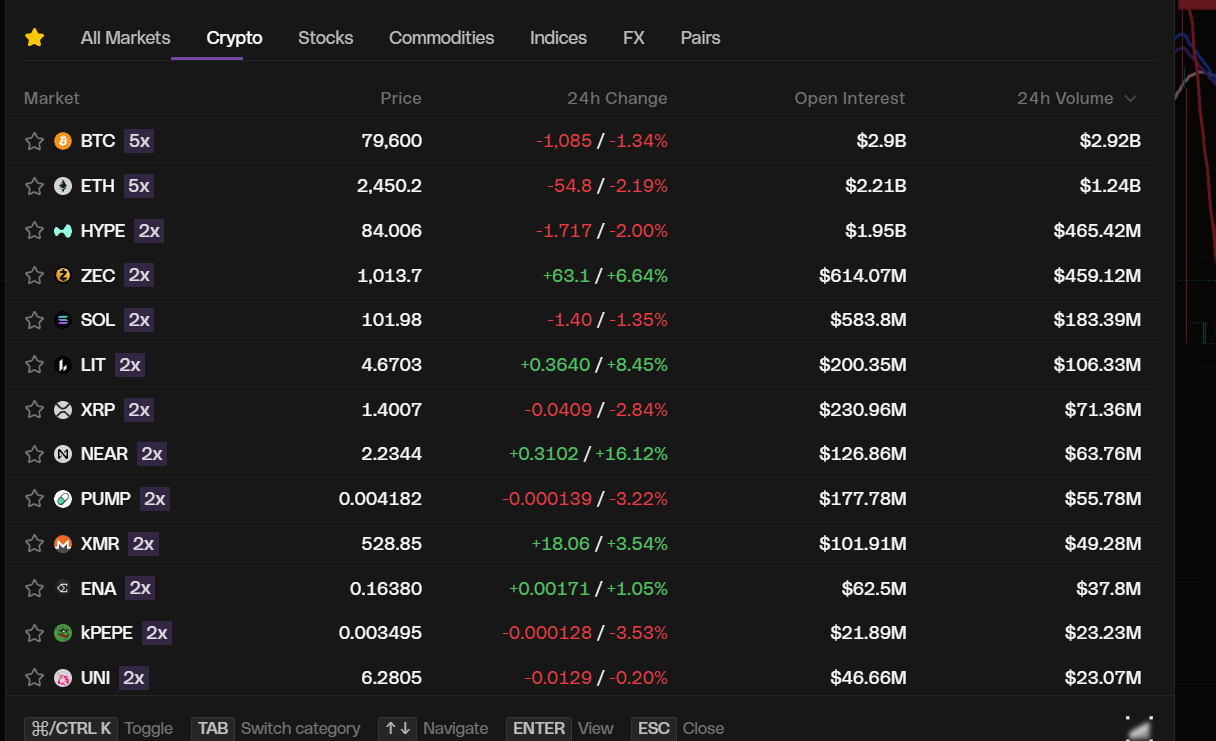Click the HYPE token icon

(x=63, y=231)
